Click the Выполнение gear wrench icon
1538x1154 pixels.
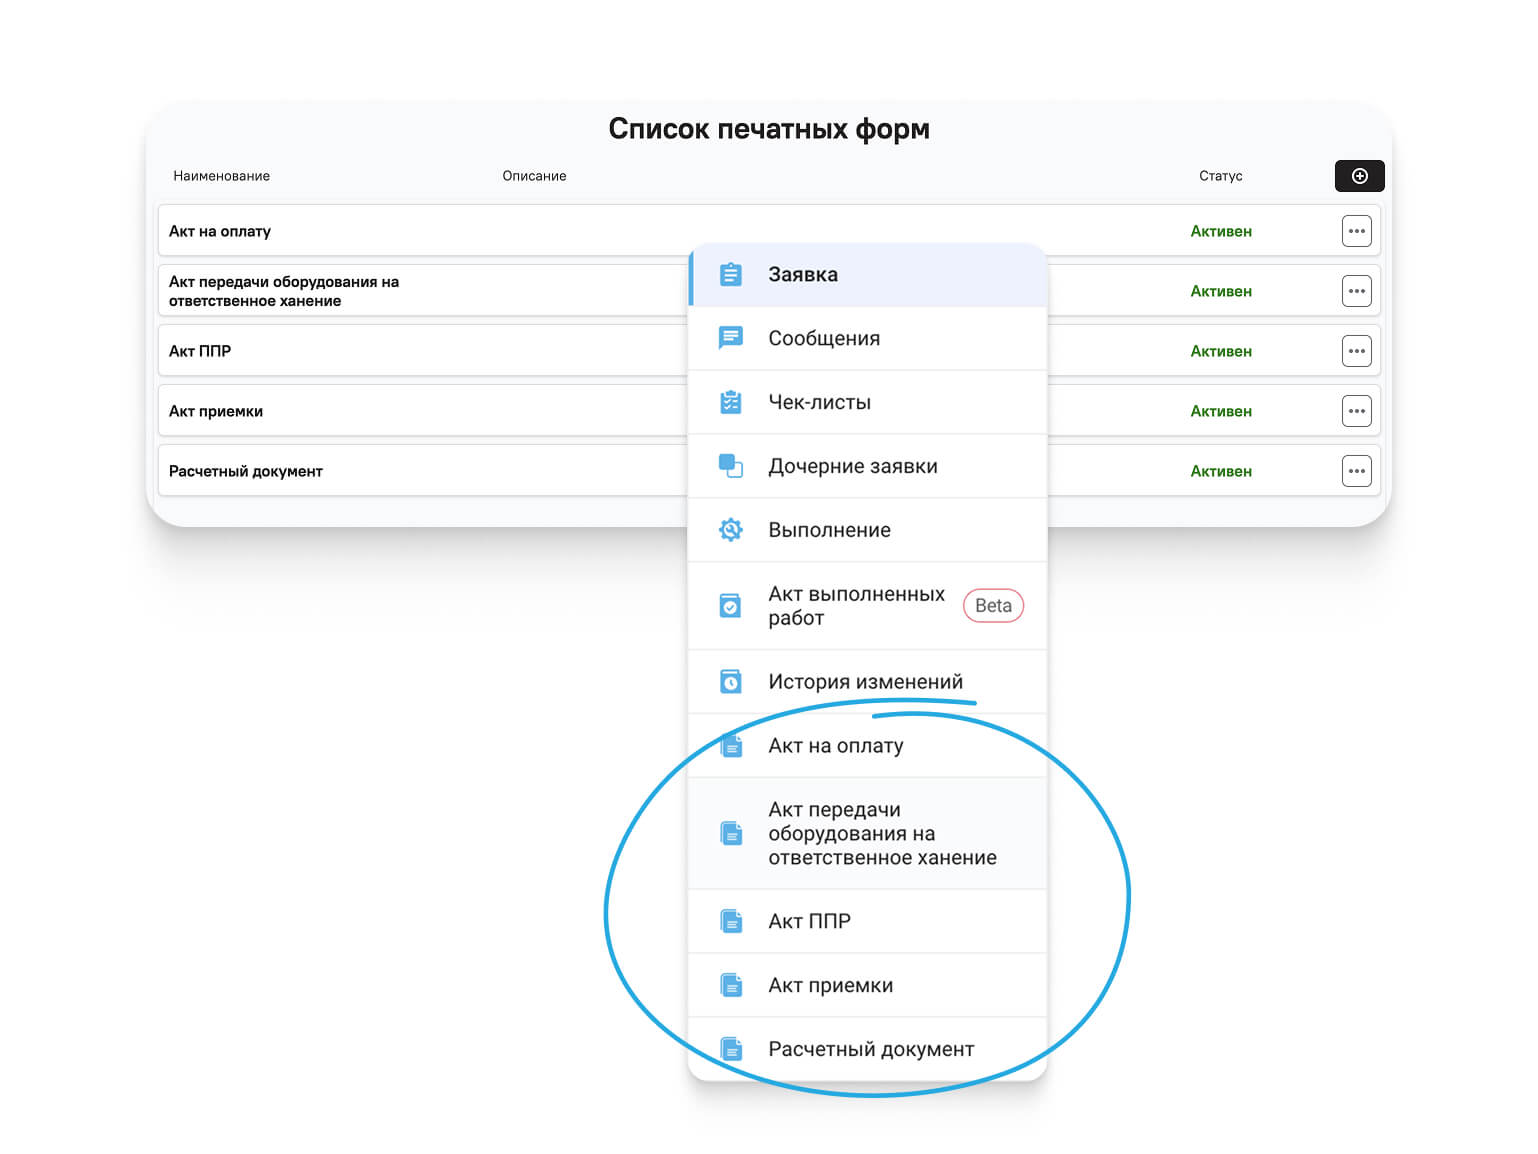pos(731,530)
